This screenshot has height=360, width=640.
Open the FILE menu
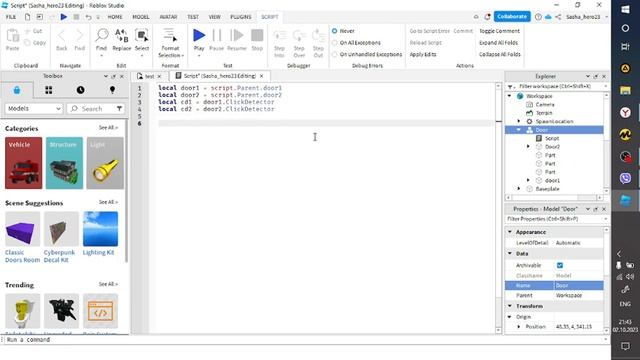[11, 17]
